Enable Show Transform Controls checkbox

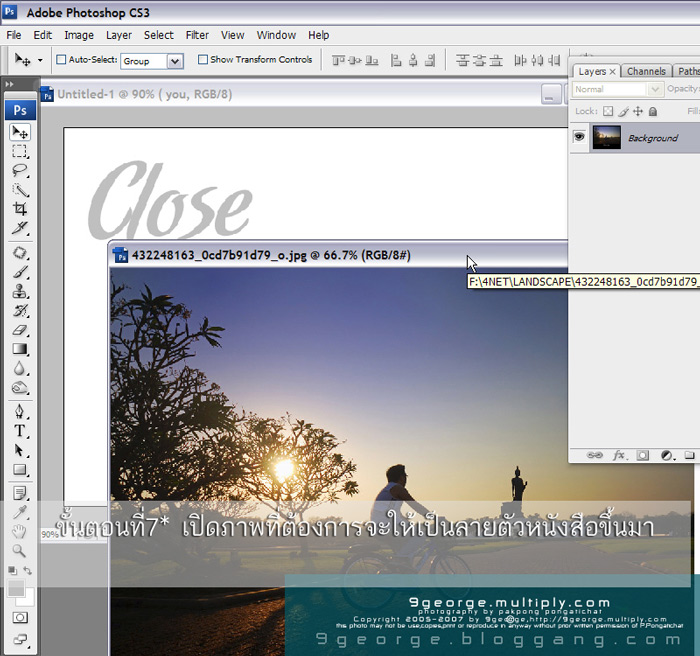click(x=203, y=59)
